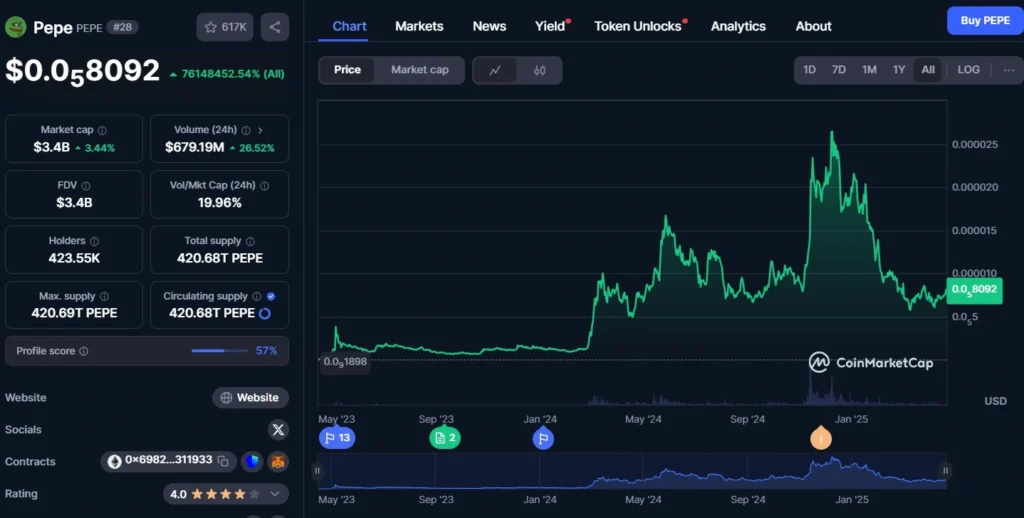Expand Volume (24h) details arrow
The image size is (1024, 518).
pos(260,130)
